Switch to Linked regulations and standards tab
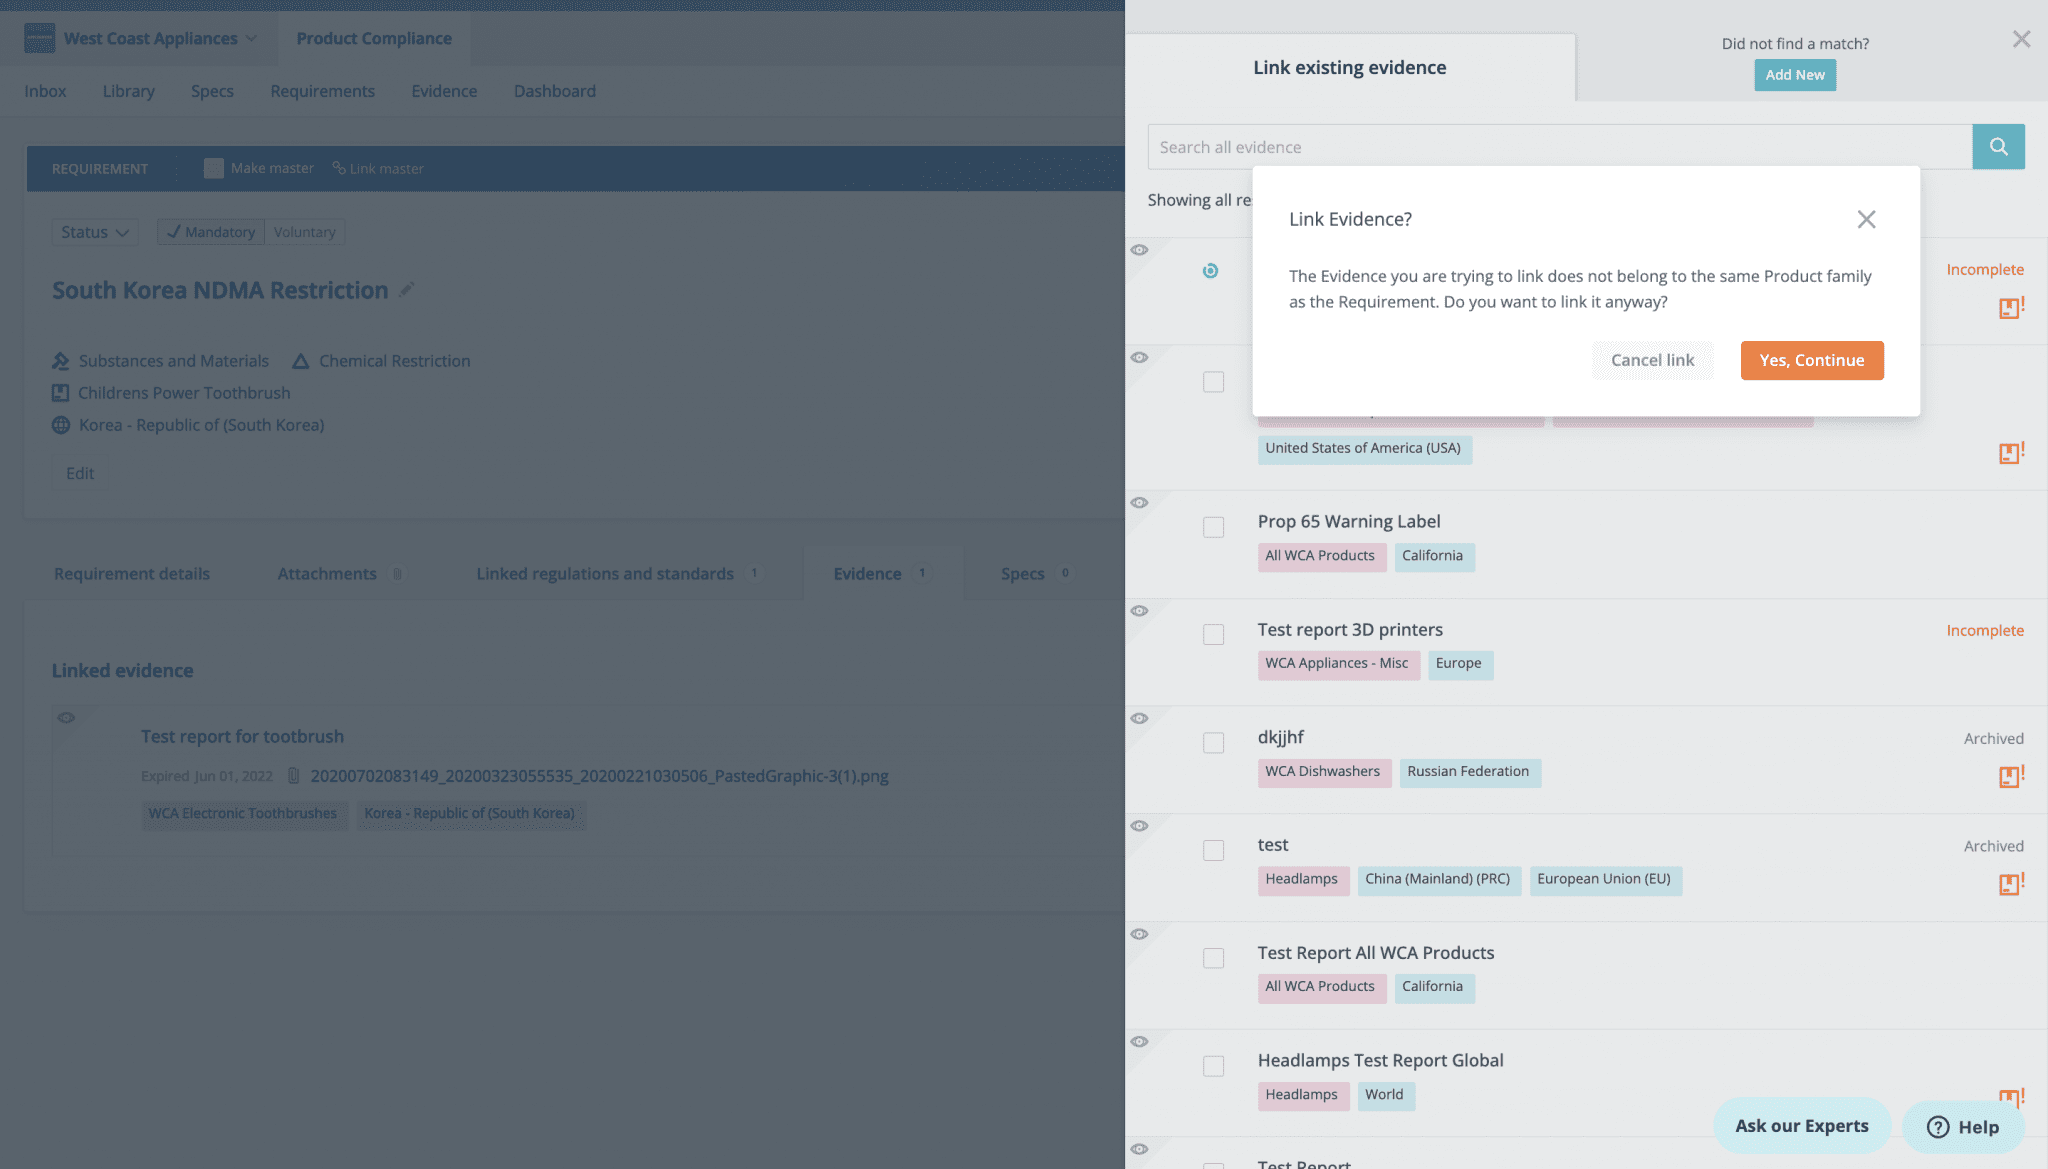This screenshot has width=2048, height=1169. tap(619, 574)
